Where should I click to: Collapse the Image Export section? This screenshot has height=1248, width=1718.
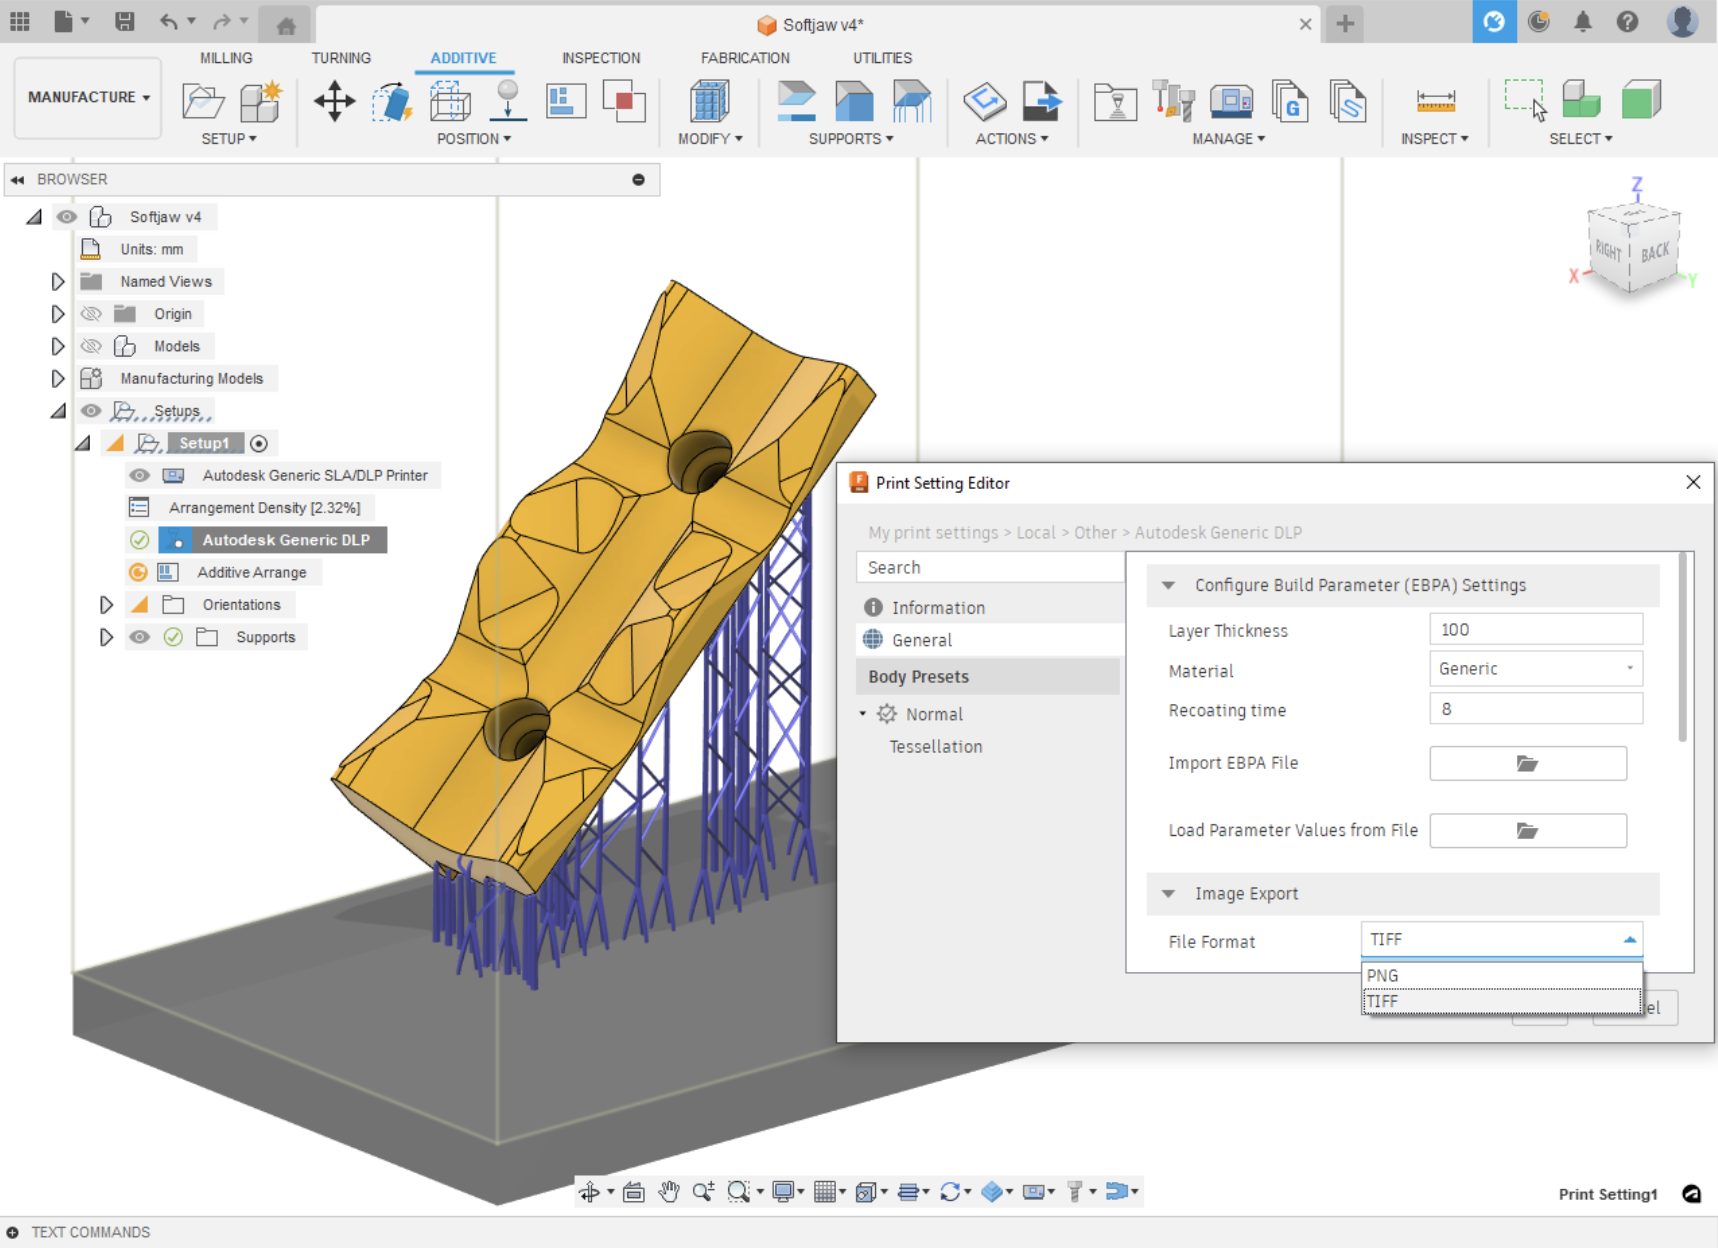(1168, 894)
